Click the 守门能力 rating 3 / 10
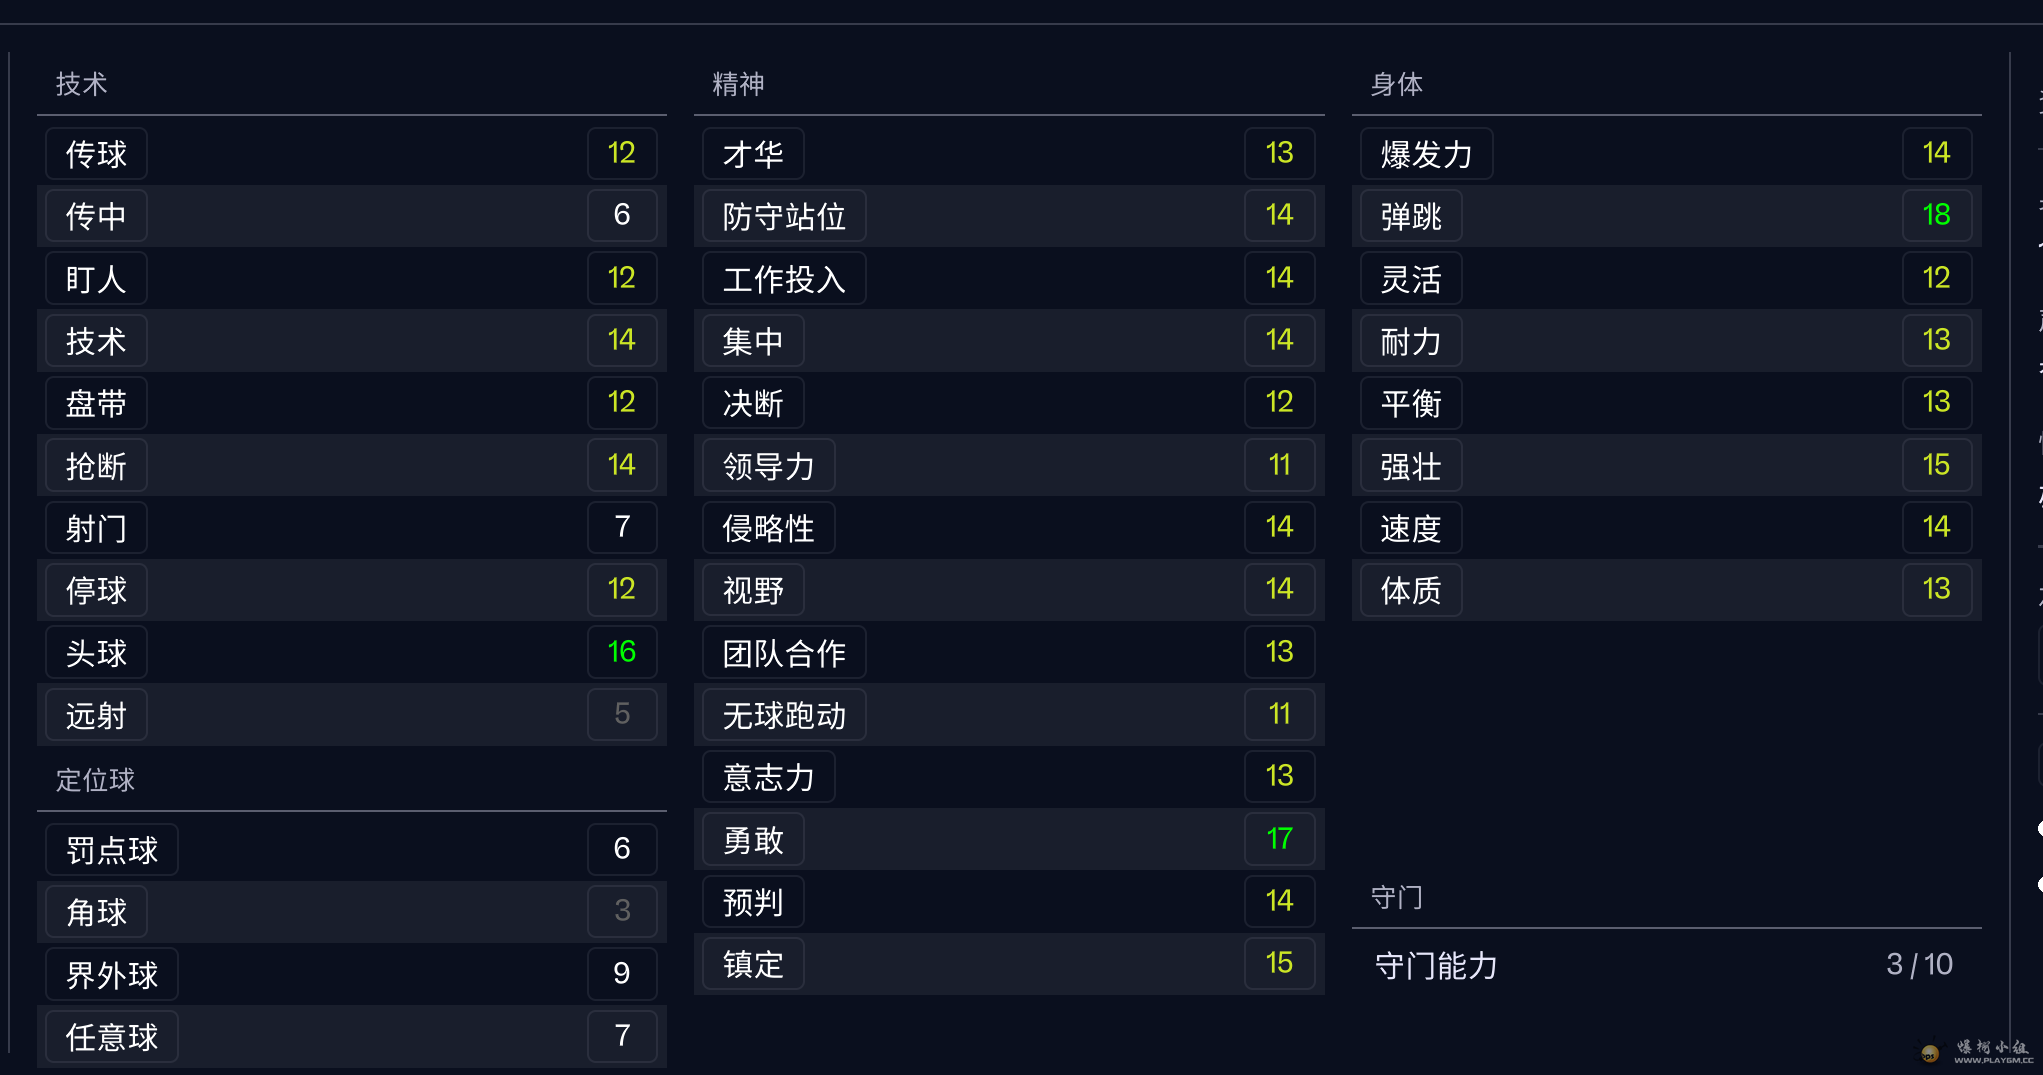2043x1075 pixels. click(1918, 964)
